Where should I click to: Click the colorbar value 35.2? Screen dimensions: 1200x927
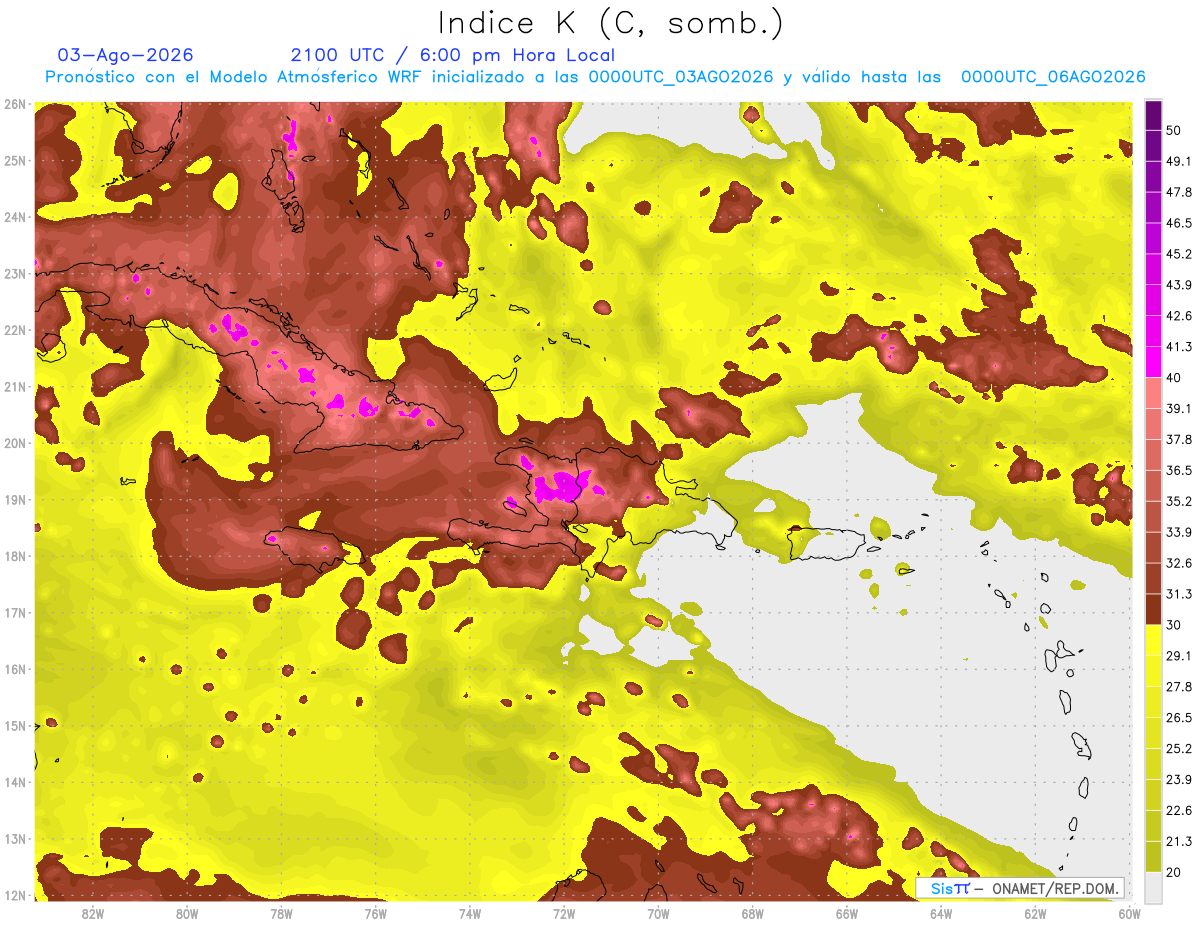pyautogui.click(x=1179, y=501)
